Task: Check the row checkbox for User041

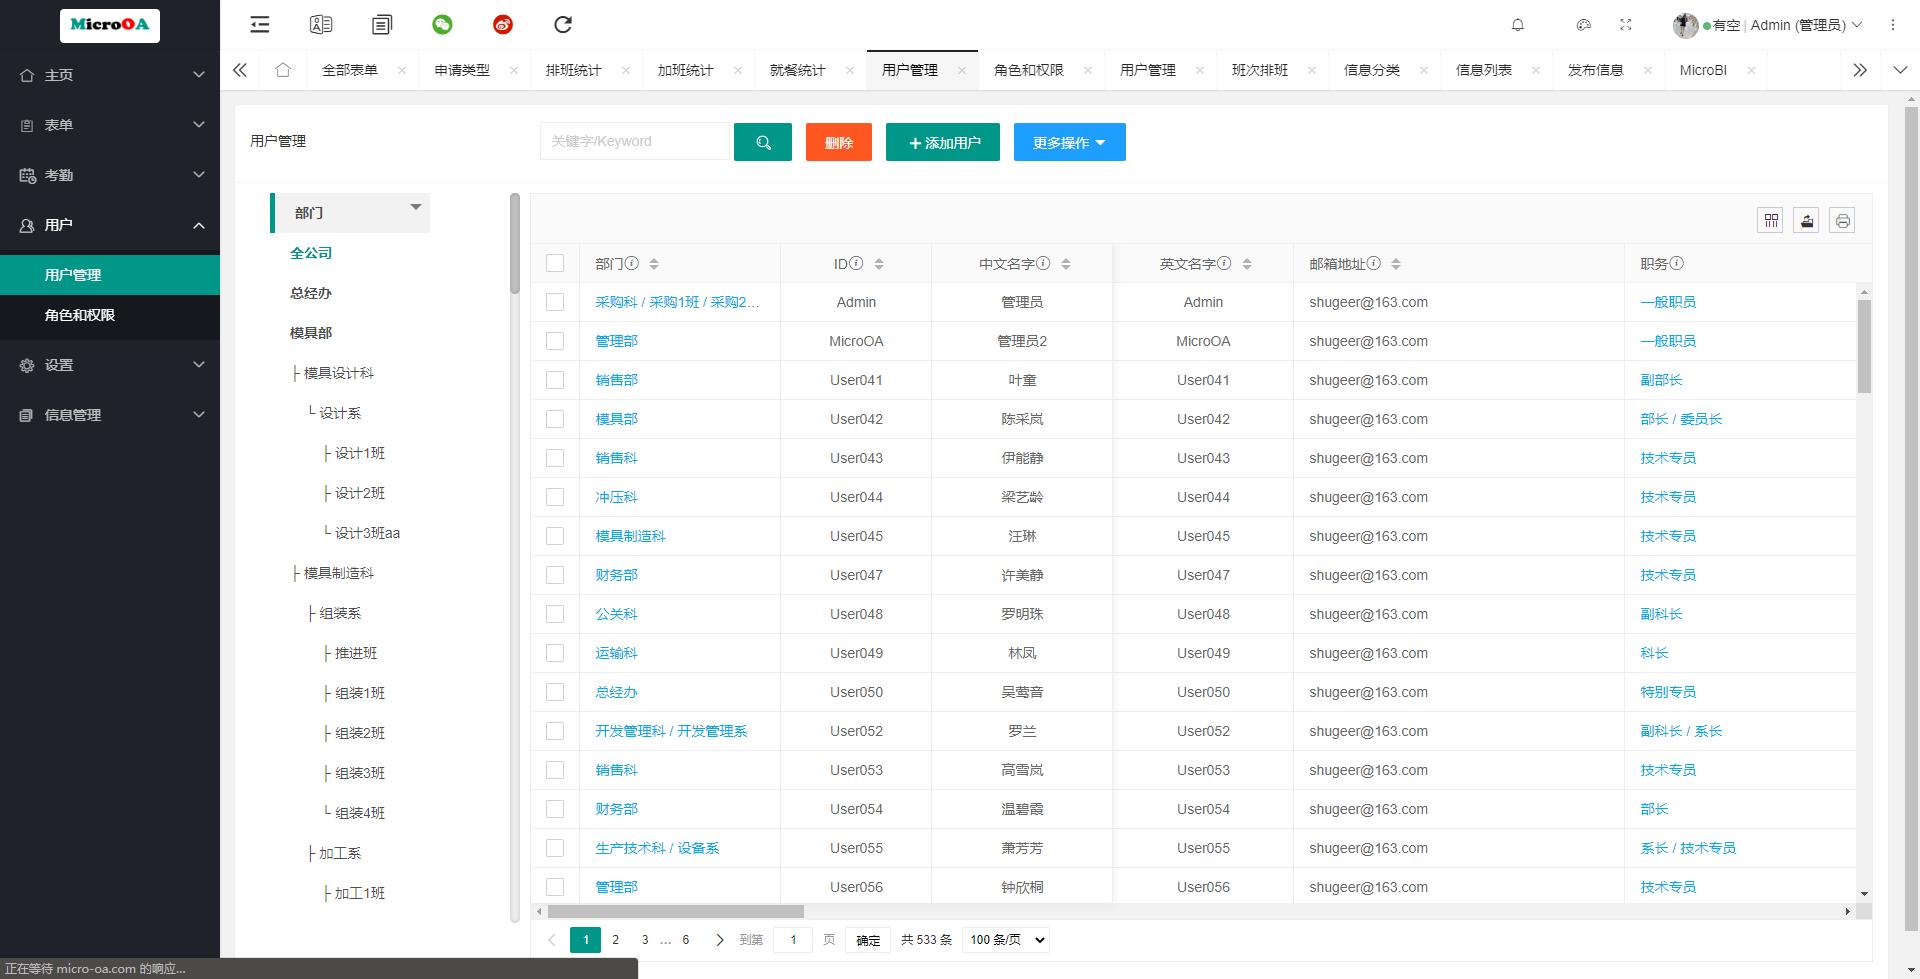Action: click(x=555, y=380)
